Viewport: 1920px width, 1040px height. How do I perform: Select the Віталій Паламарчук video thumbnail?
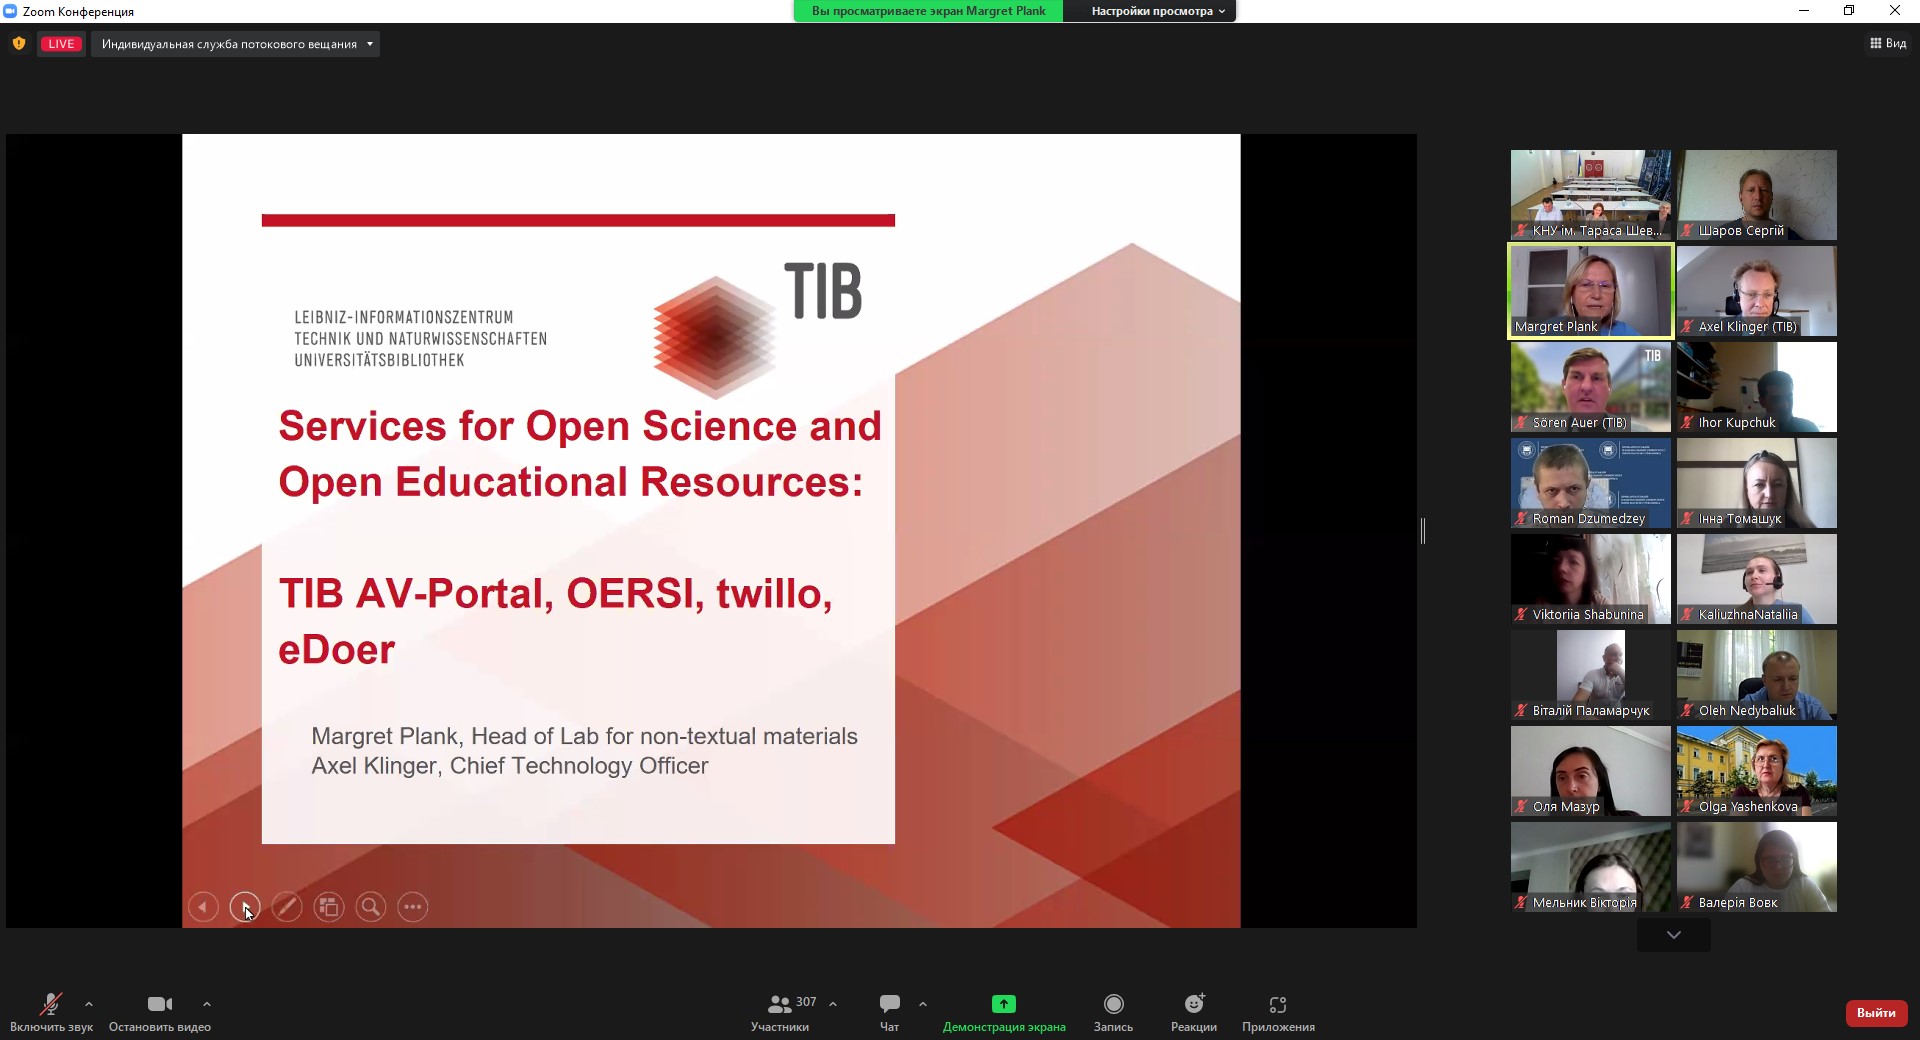tap(1591, 675)
